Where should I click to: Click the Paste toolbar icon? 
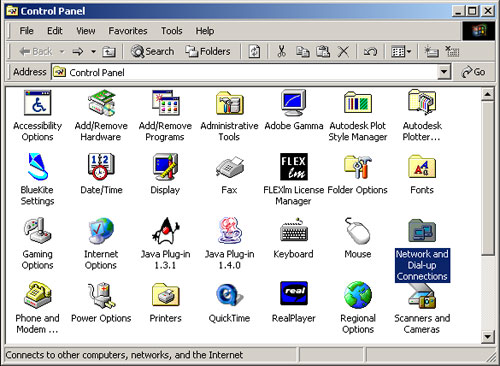tap(323, 52)
